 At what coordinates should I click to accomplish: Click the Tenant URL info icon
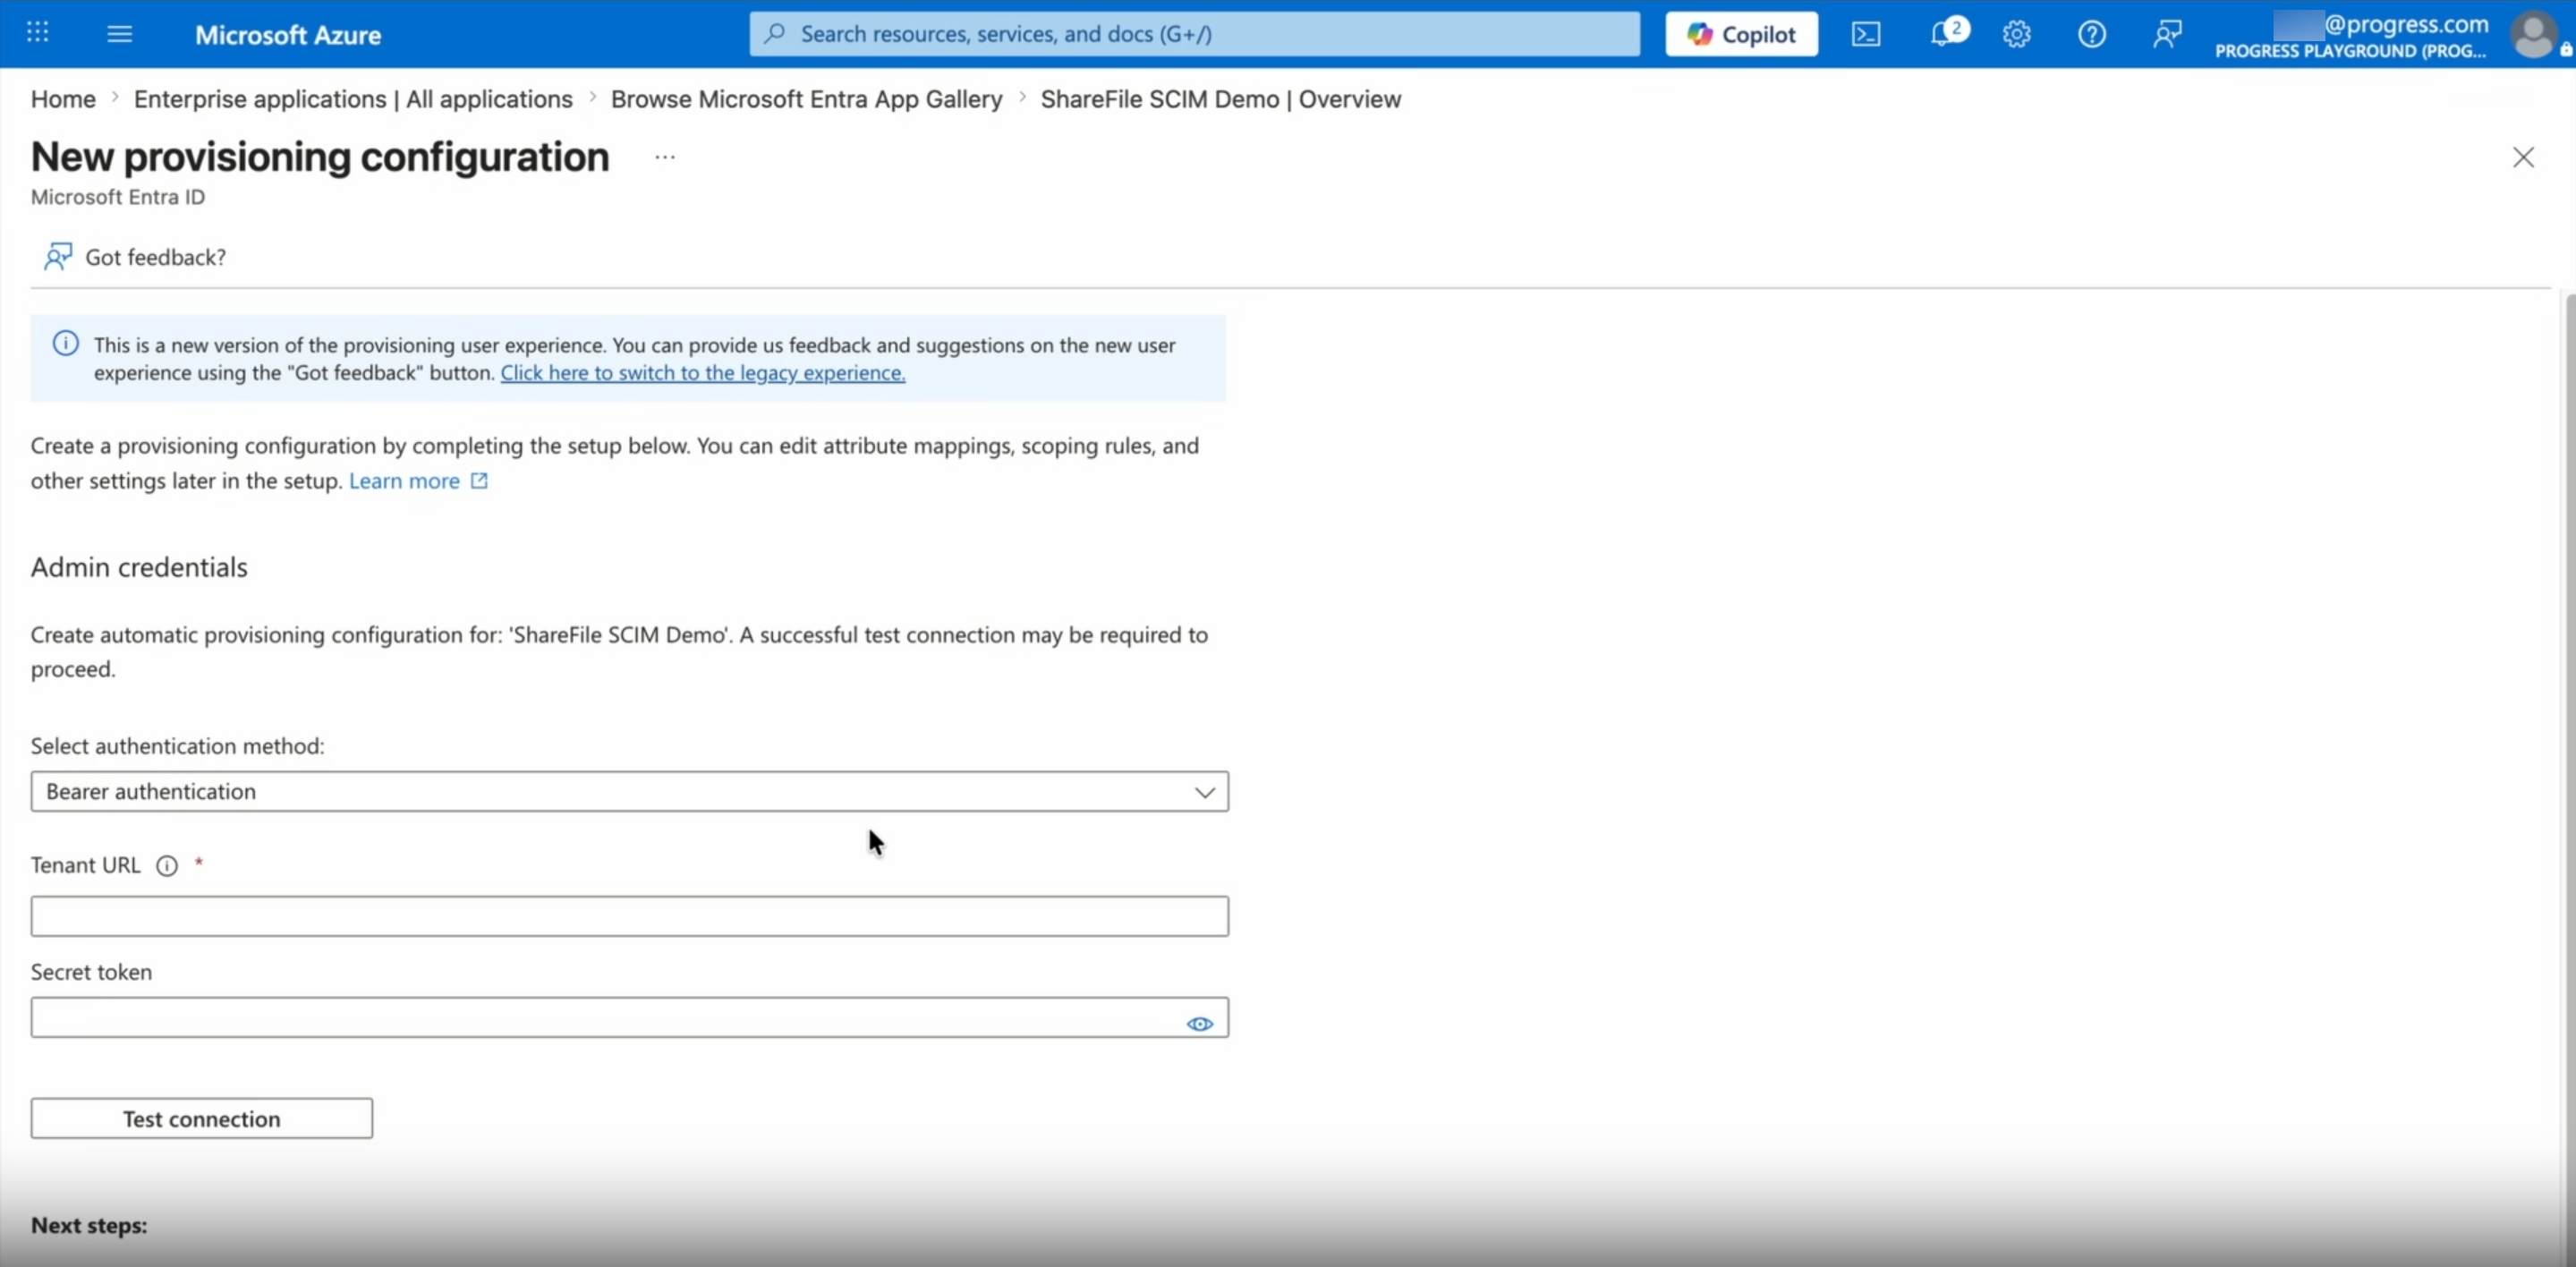point(167,866)
